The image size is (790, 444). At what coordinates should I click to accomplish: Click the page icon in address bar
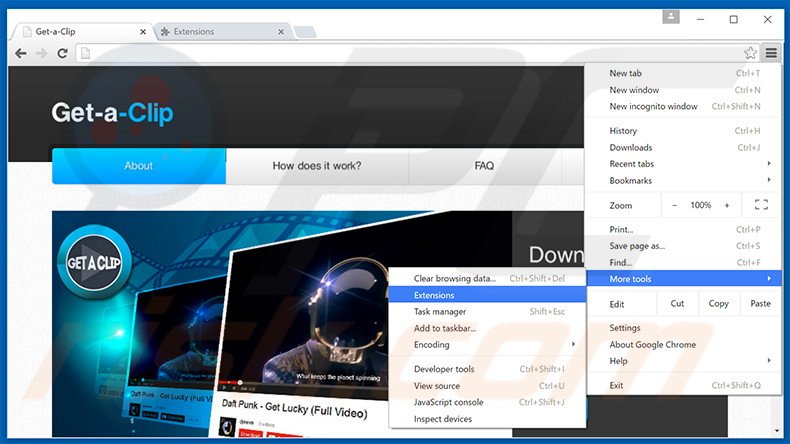coord(86,53)
